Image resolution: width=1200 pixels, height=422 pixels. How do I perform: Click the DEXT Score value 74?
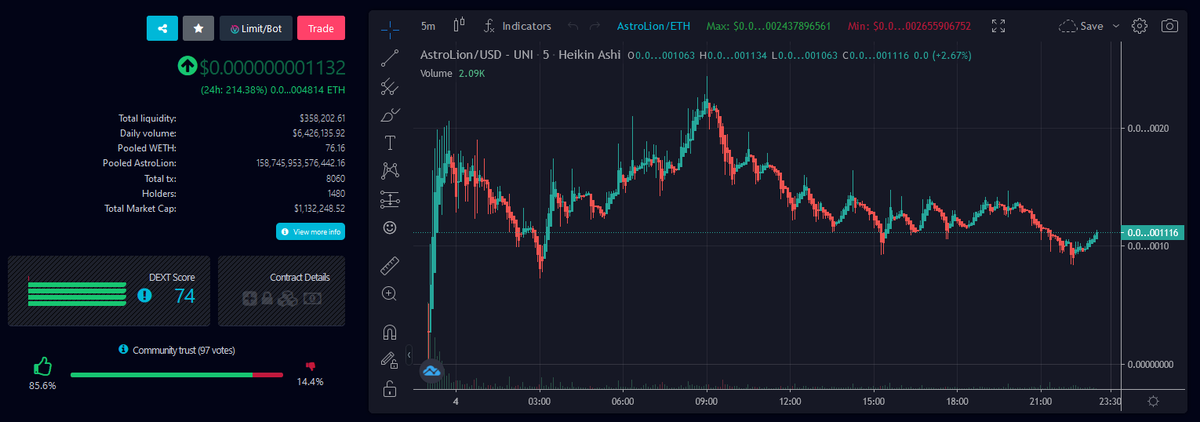pos(185,296)
